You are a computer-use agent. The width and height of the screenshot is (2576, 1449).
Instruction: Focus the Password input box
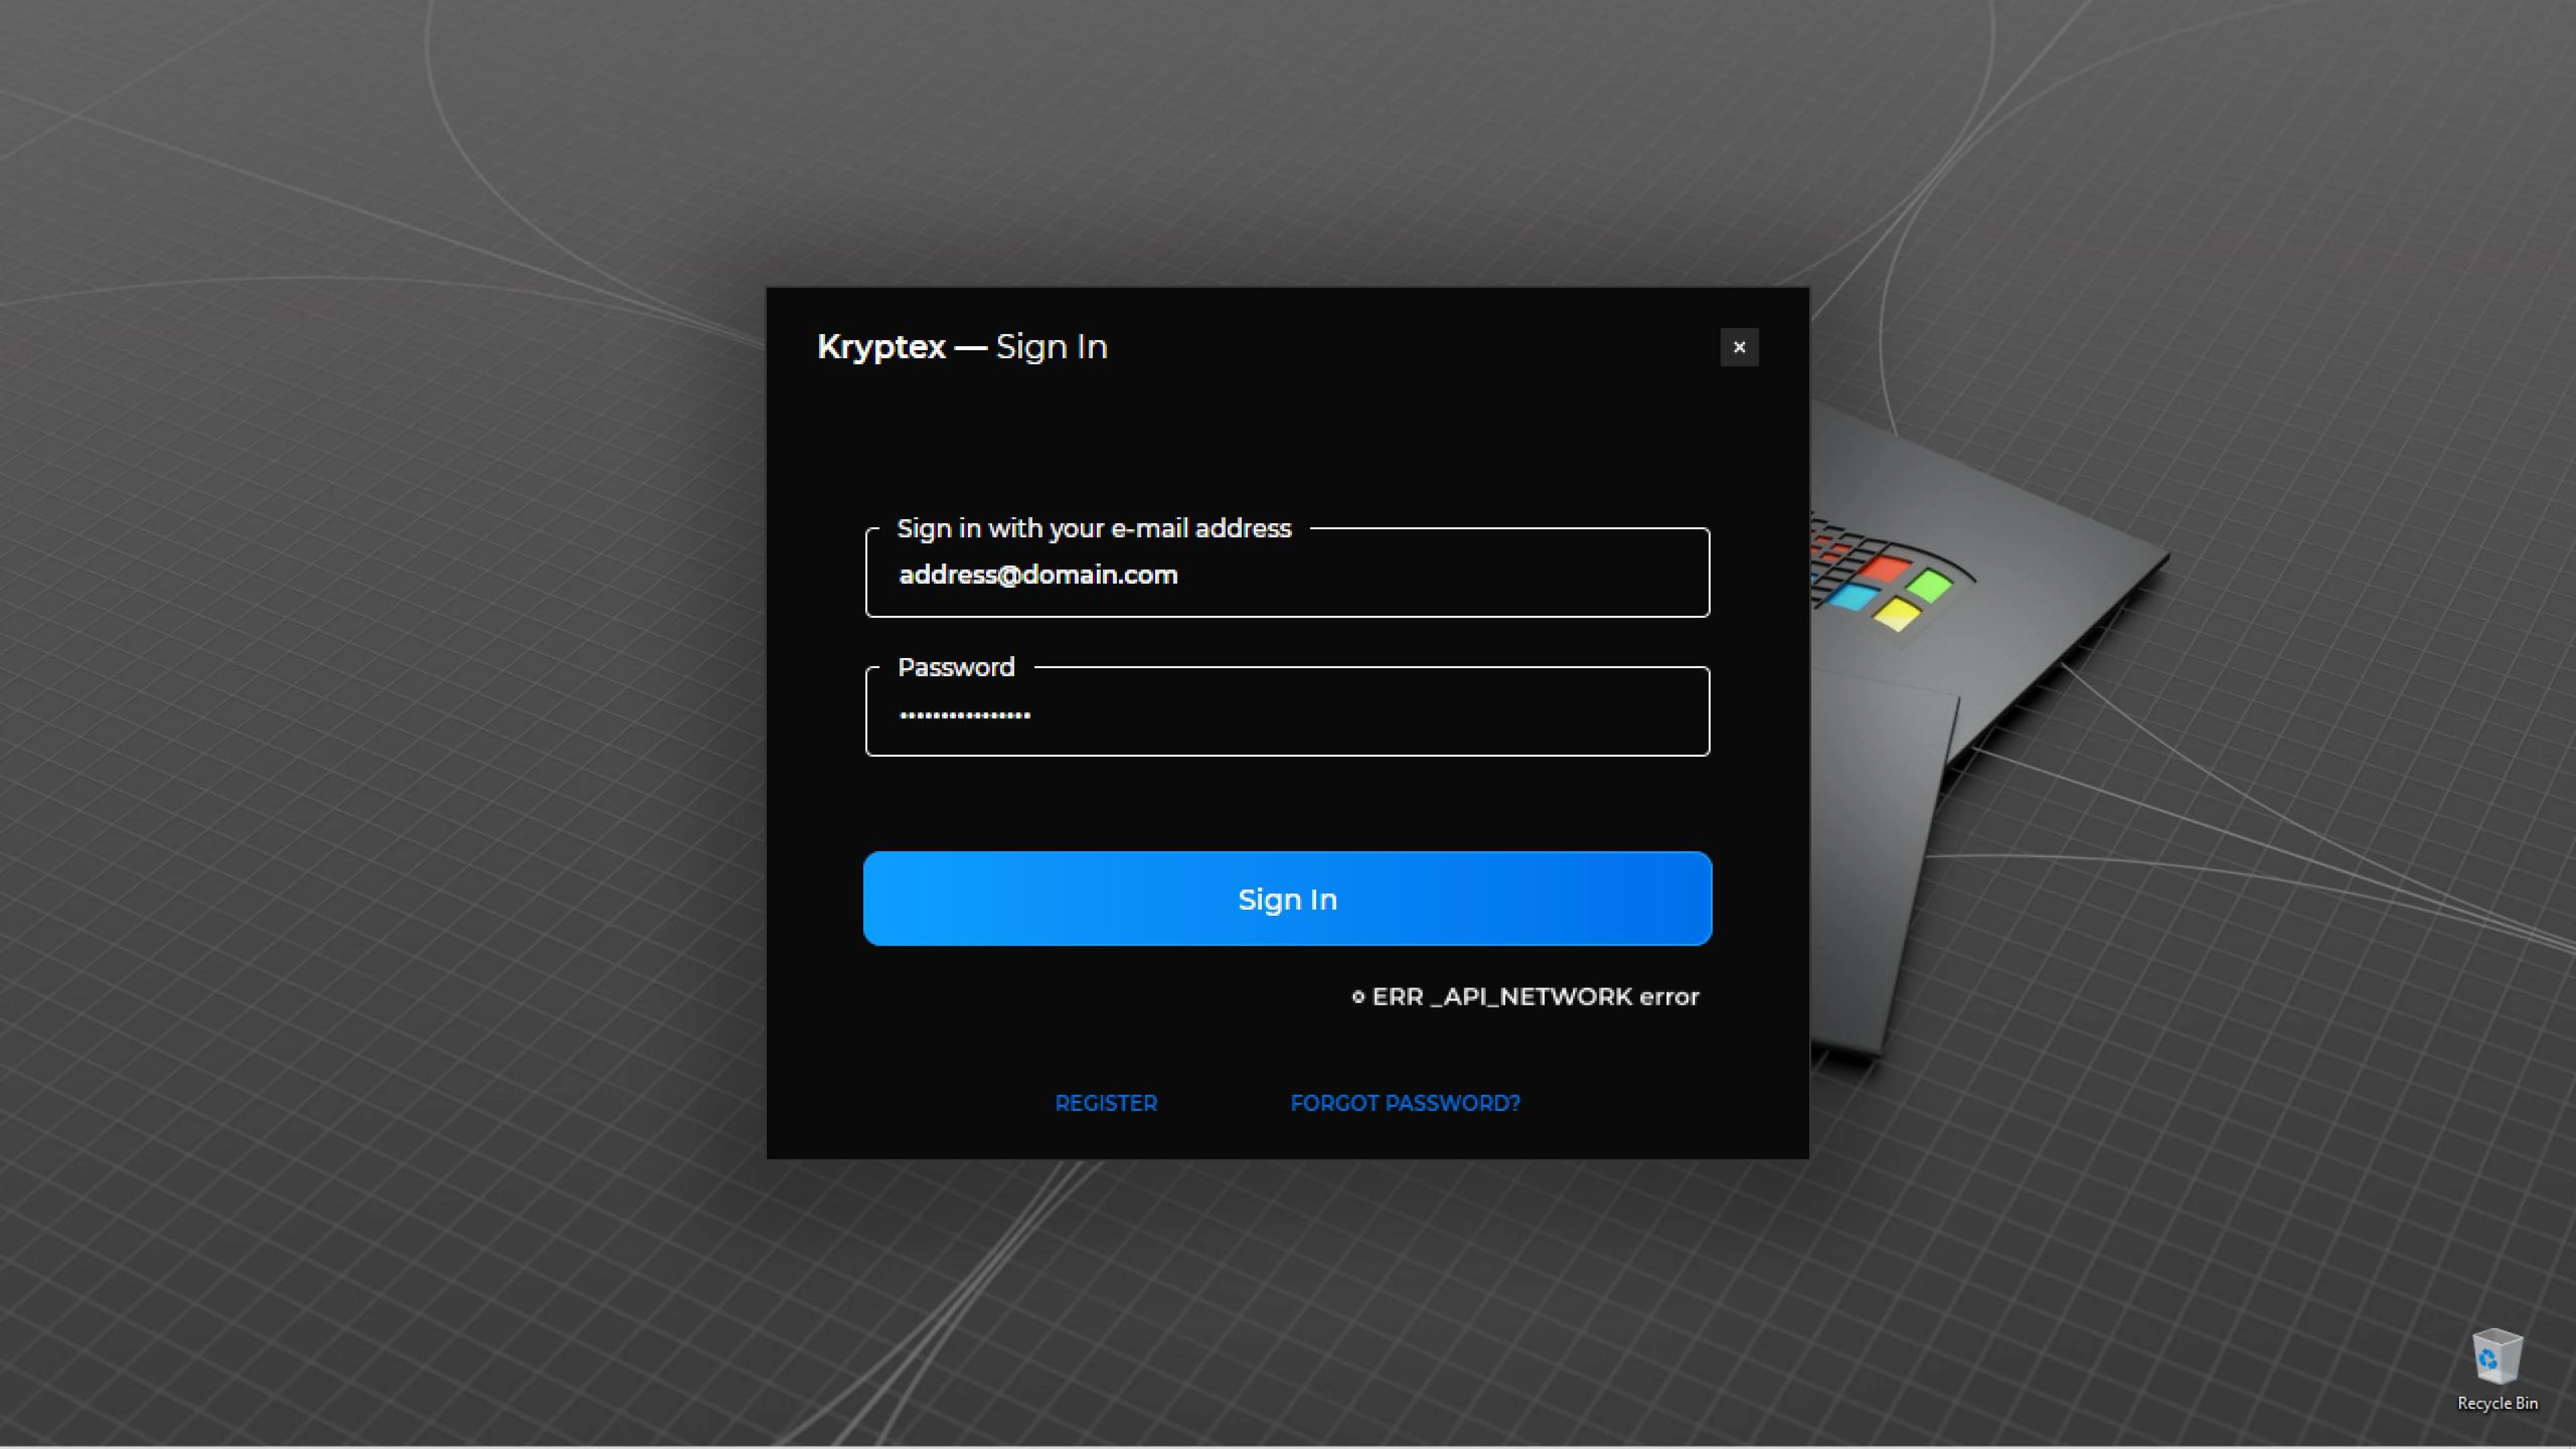click(x=1287, y=713)
